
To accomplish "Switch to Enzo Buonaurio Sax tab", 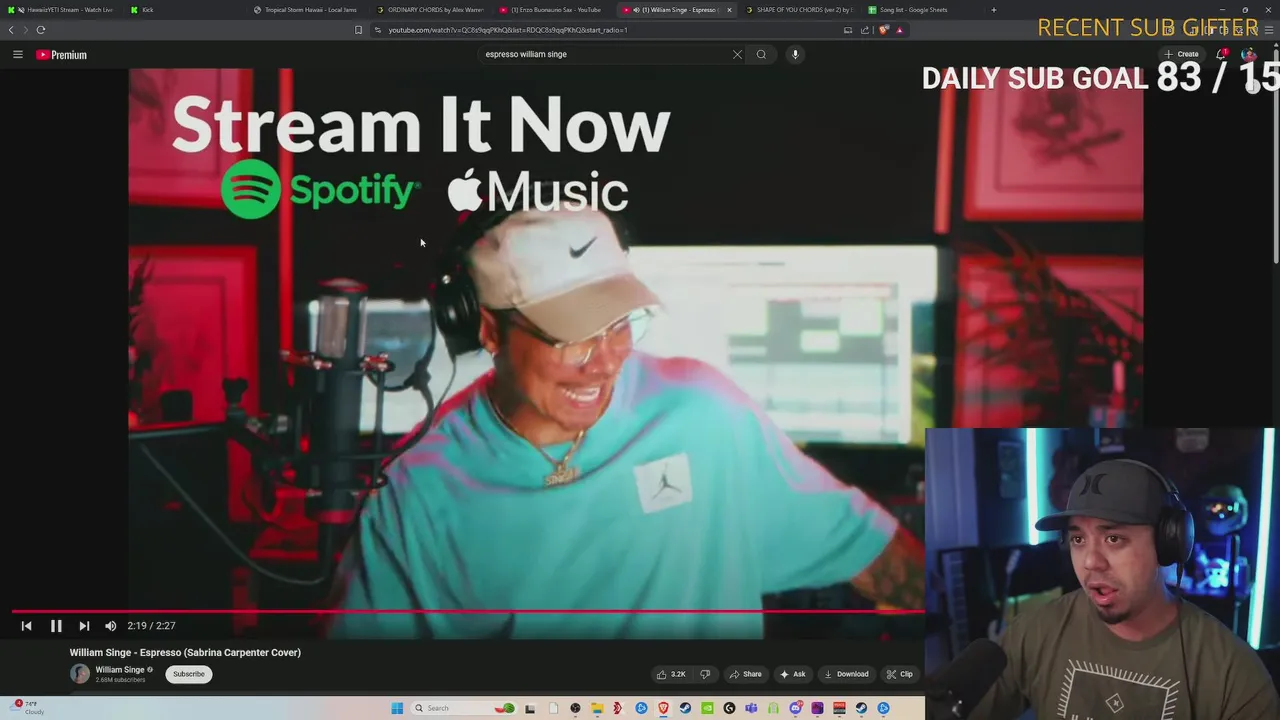I will pos(554,10).
